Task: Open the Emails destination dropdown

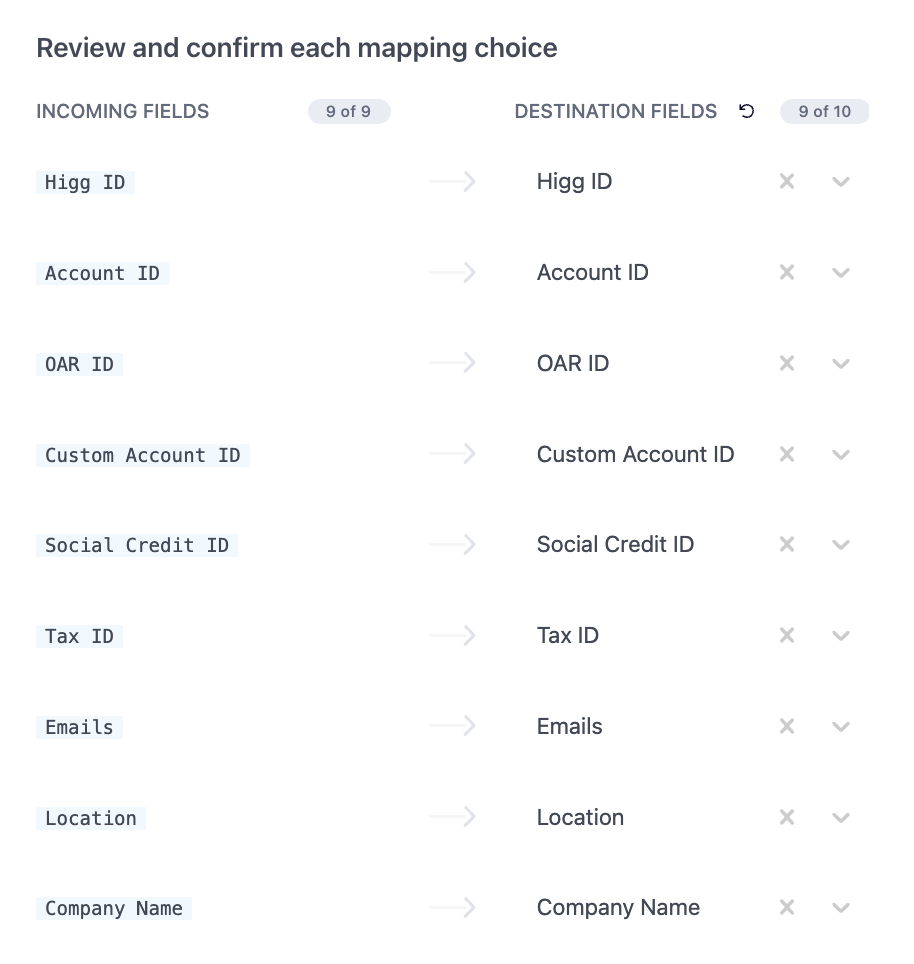Action: 841,727
